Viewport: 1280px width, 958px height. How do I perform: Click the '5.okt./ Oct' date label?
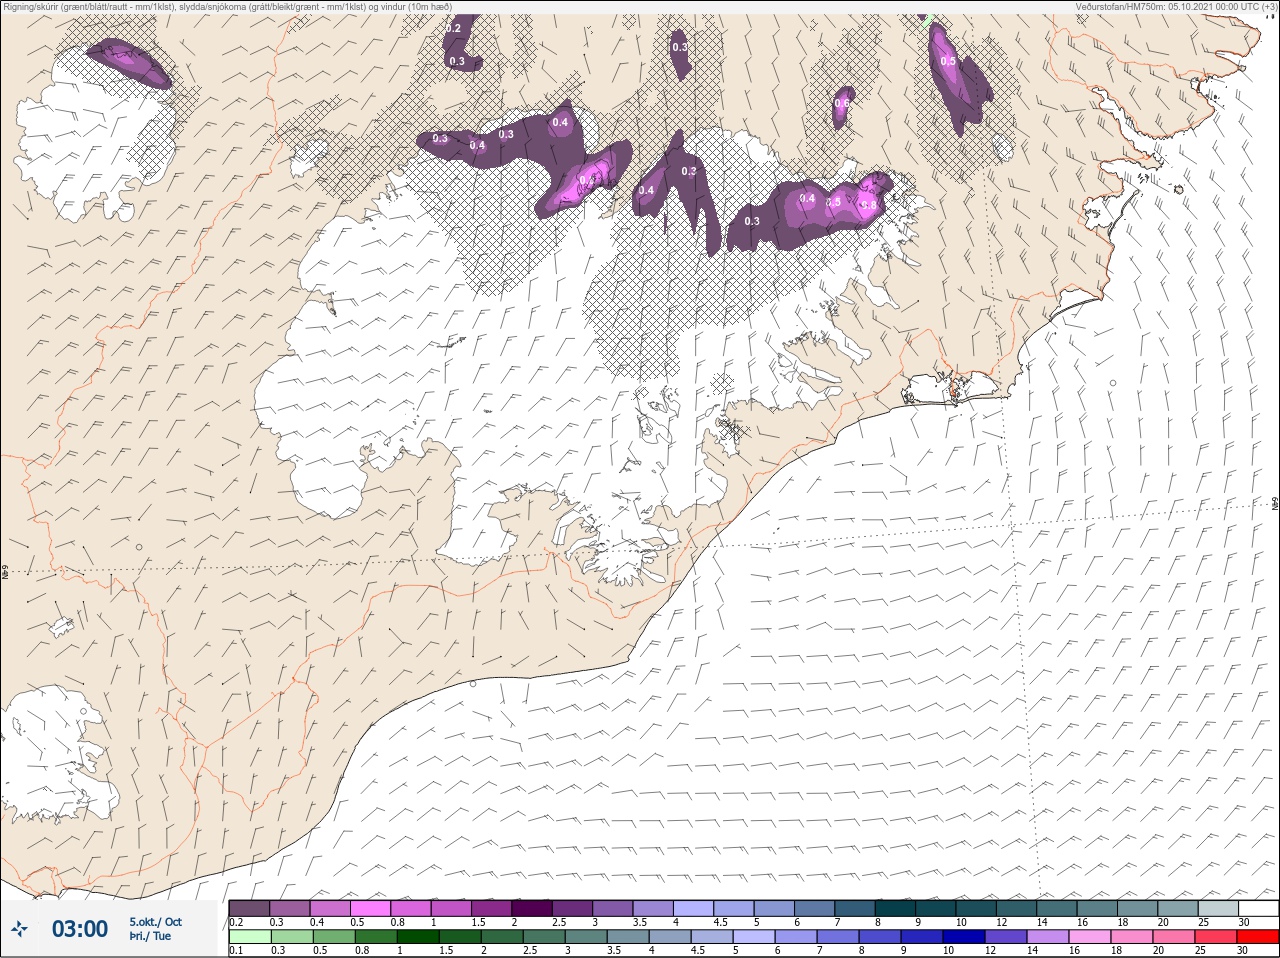point(155,922)
